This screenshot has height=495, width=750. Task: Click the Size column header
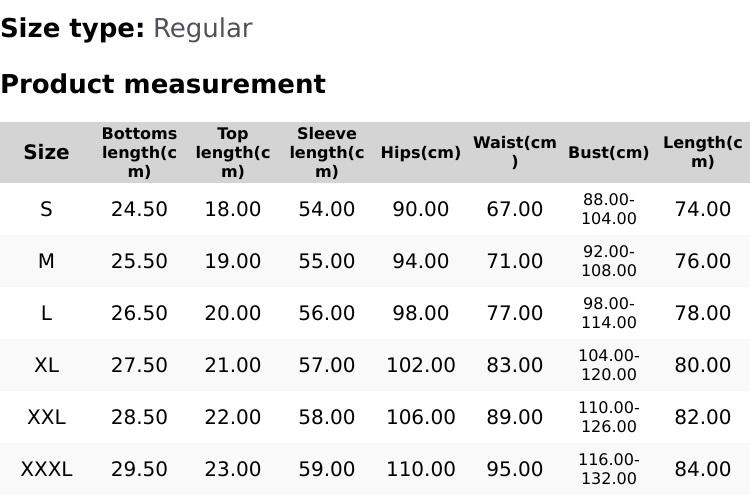click(x=46, y=152)
